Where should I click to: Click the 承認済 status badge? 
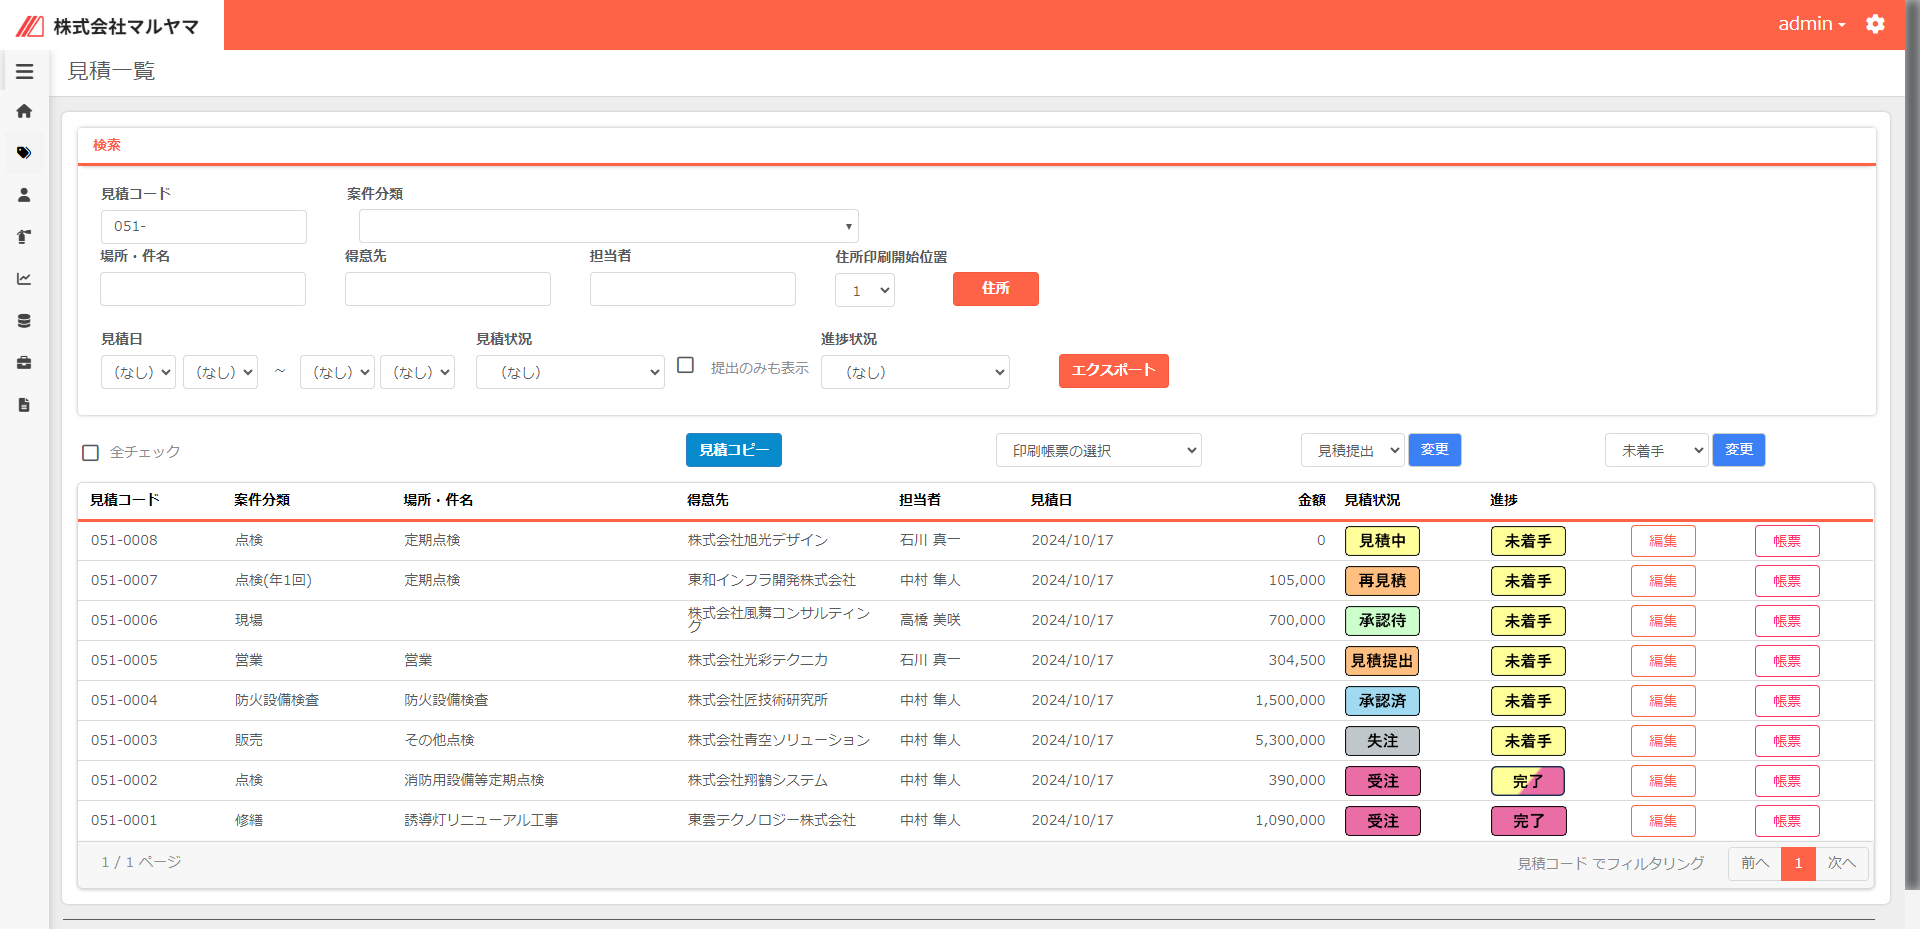(1383, 701)
